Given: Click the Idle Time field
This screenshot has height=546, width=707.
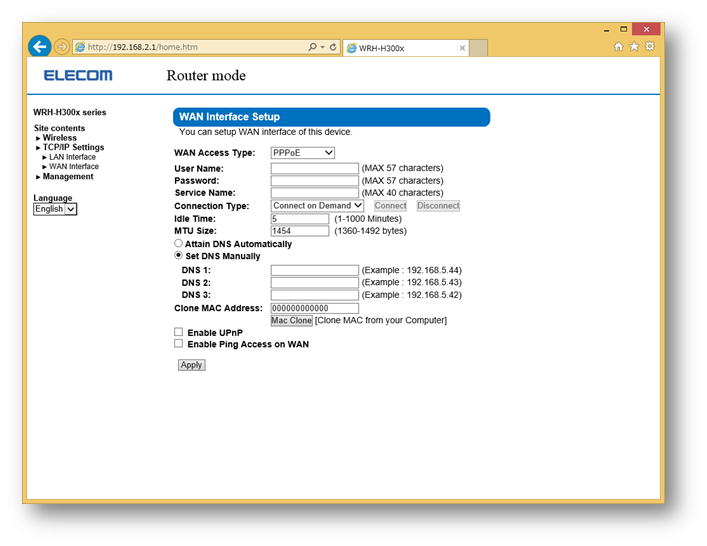Looking at the screenshot, I should 300,219.
